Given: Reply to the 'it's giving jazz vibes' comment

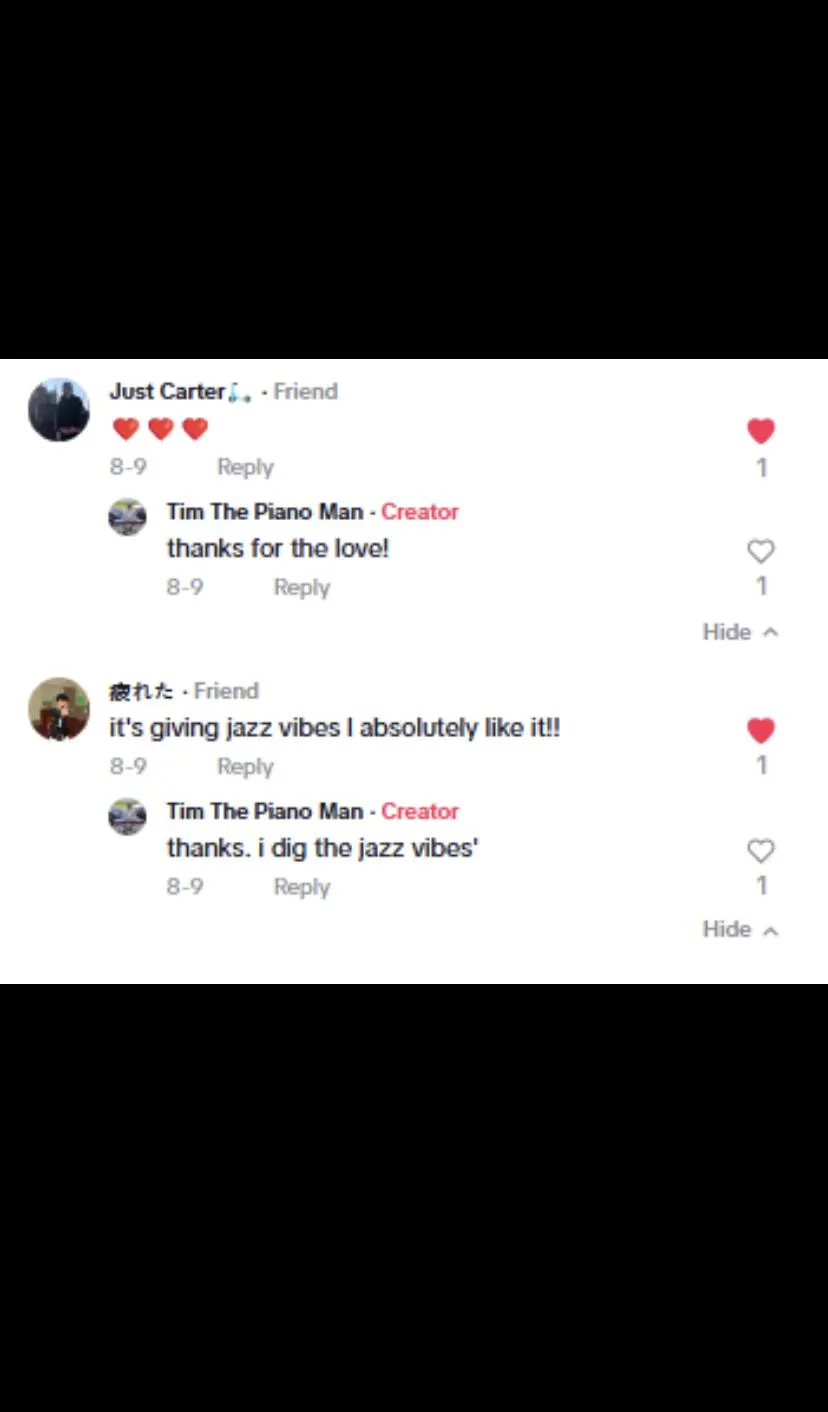Looking at the screenshot, I should pos(245,767).
